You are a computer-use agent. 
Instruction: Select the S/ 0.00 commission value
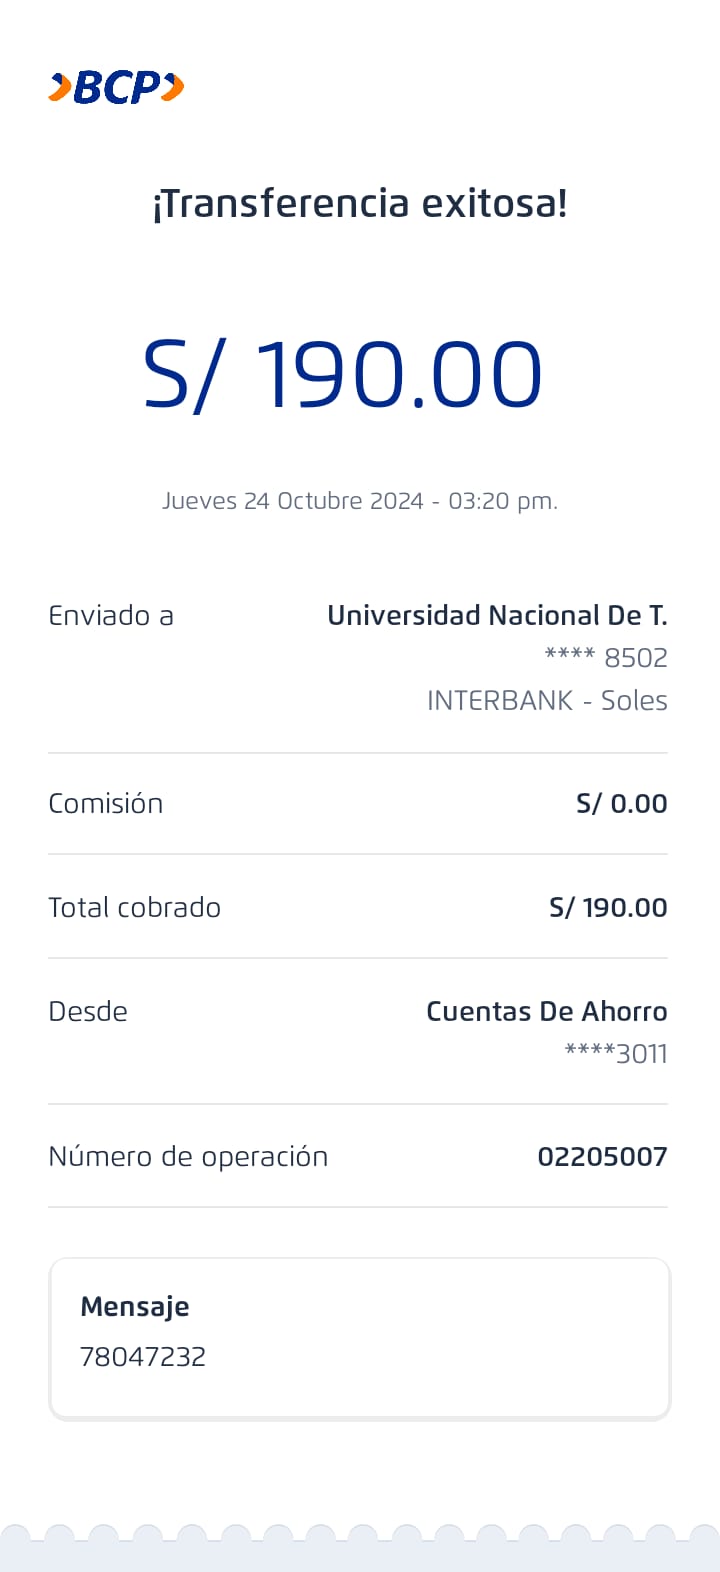coord(621,804)
